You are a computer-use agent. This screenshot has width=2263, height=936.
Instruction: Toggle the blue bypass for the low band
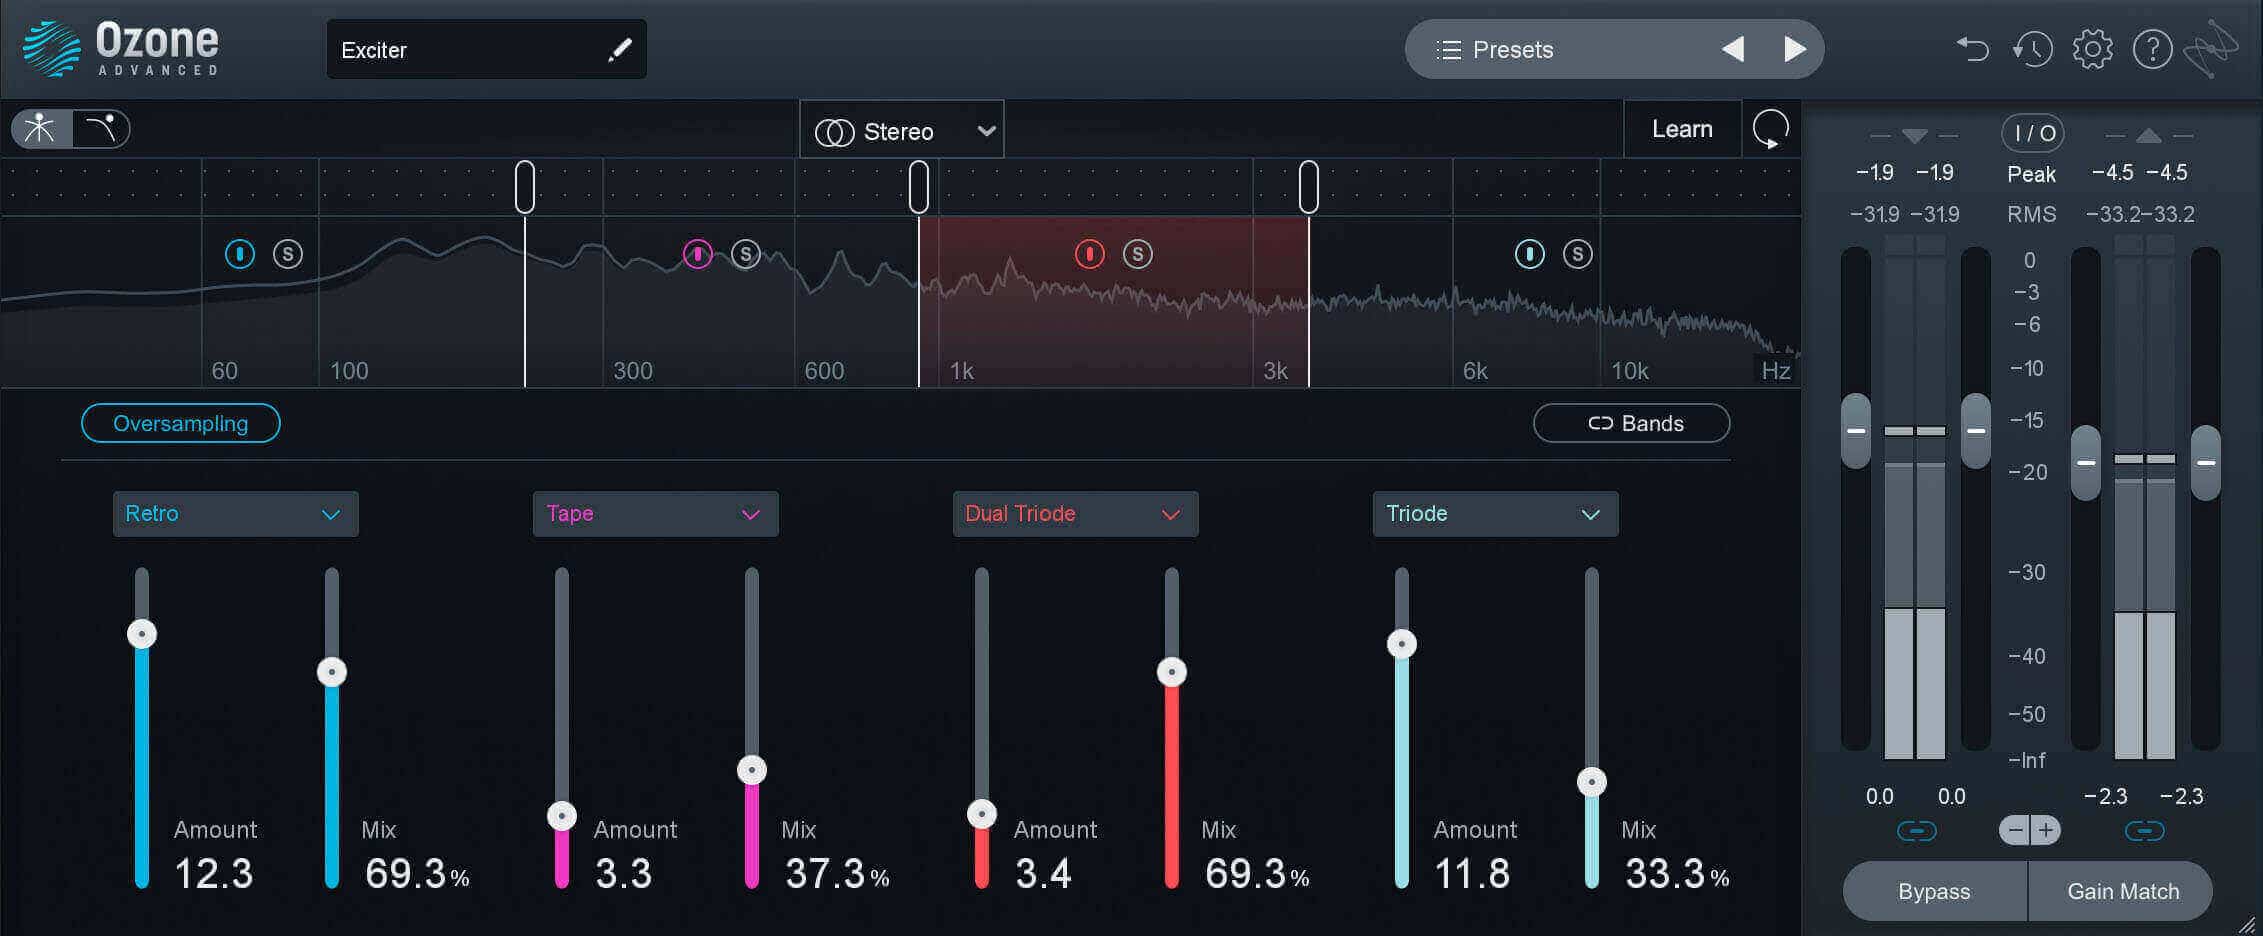(x=240, y=254)
